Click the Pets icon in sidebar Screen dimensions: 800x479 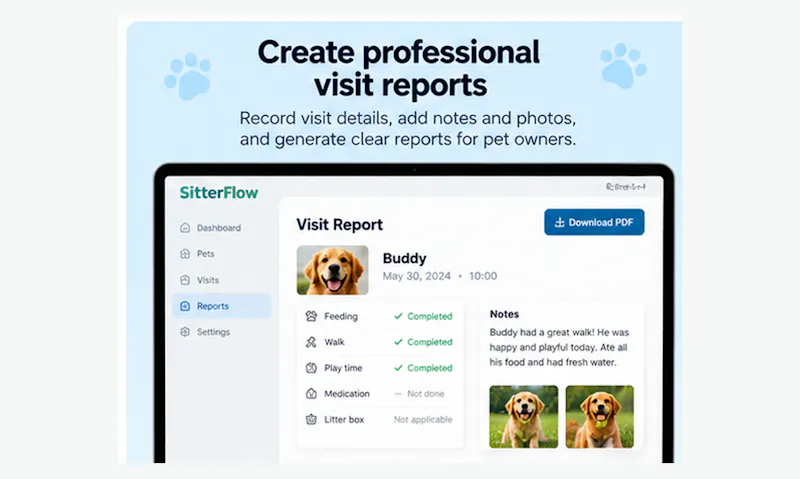(x=185, y=254)
